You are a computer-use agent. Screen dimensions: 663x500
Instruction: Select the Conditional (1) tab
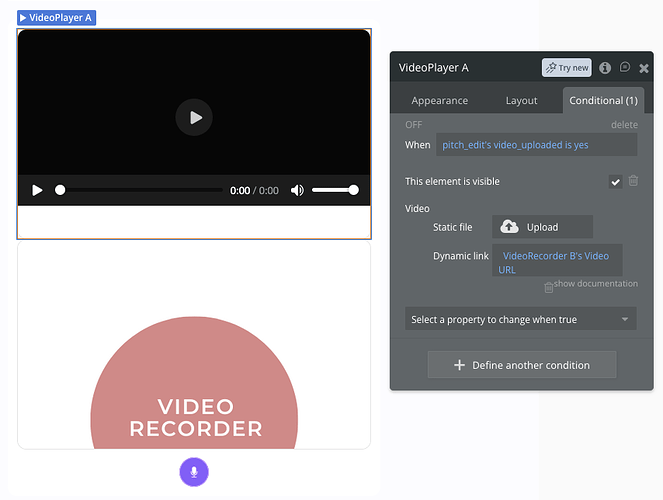click(603, 101)
